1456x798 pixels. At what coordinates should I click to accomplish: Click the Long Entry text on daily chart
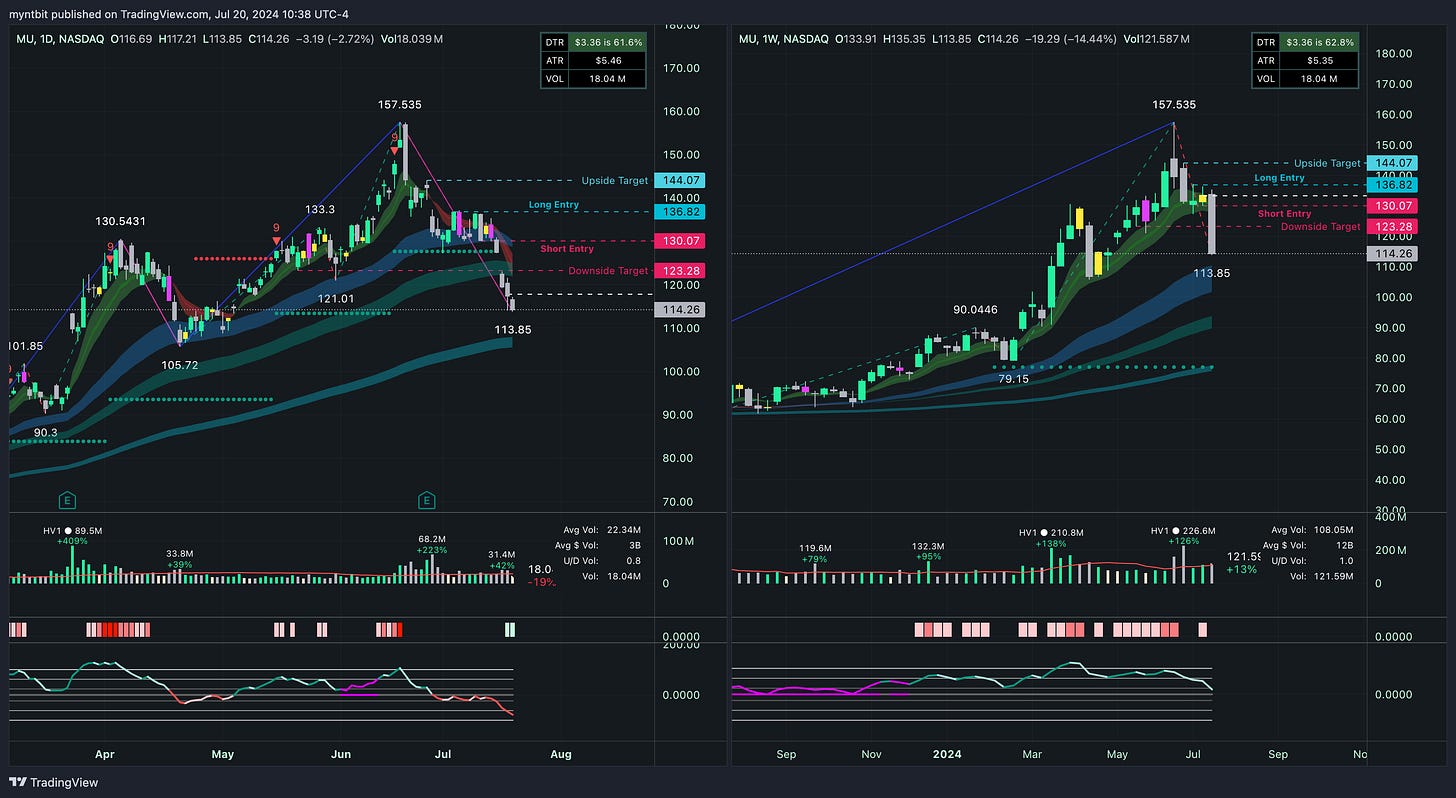click(x=554, y=205)
